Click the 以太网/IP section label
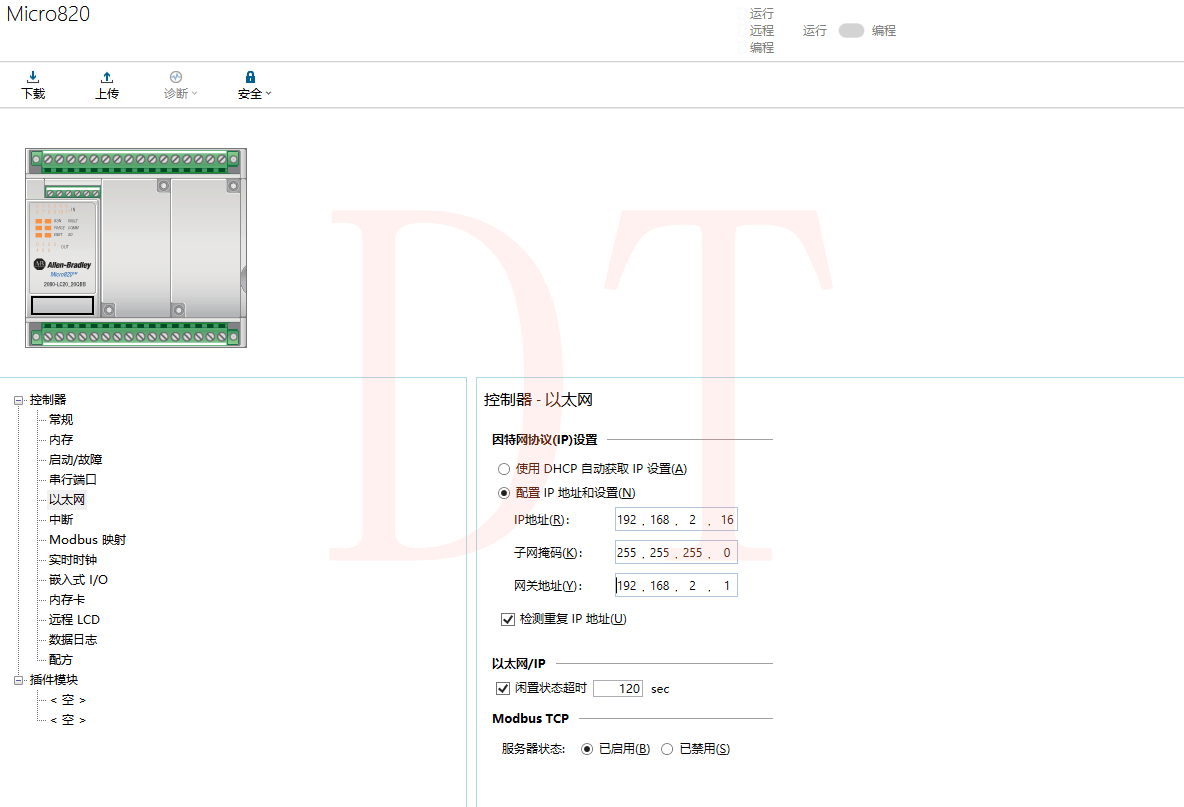Screen dimensions: 1184x807 518,664
